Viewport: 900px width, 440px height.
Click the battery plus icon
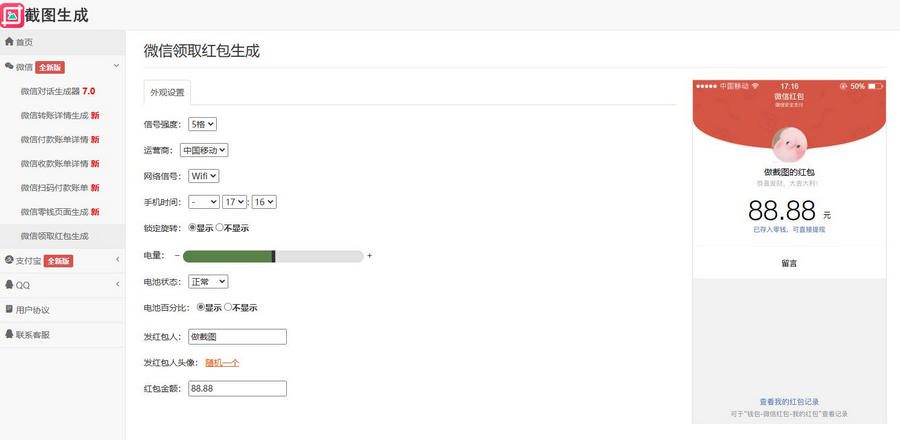click(x=369, y=256)
